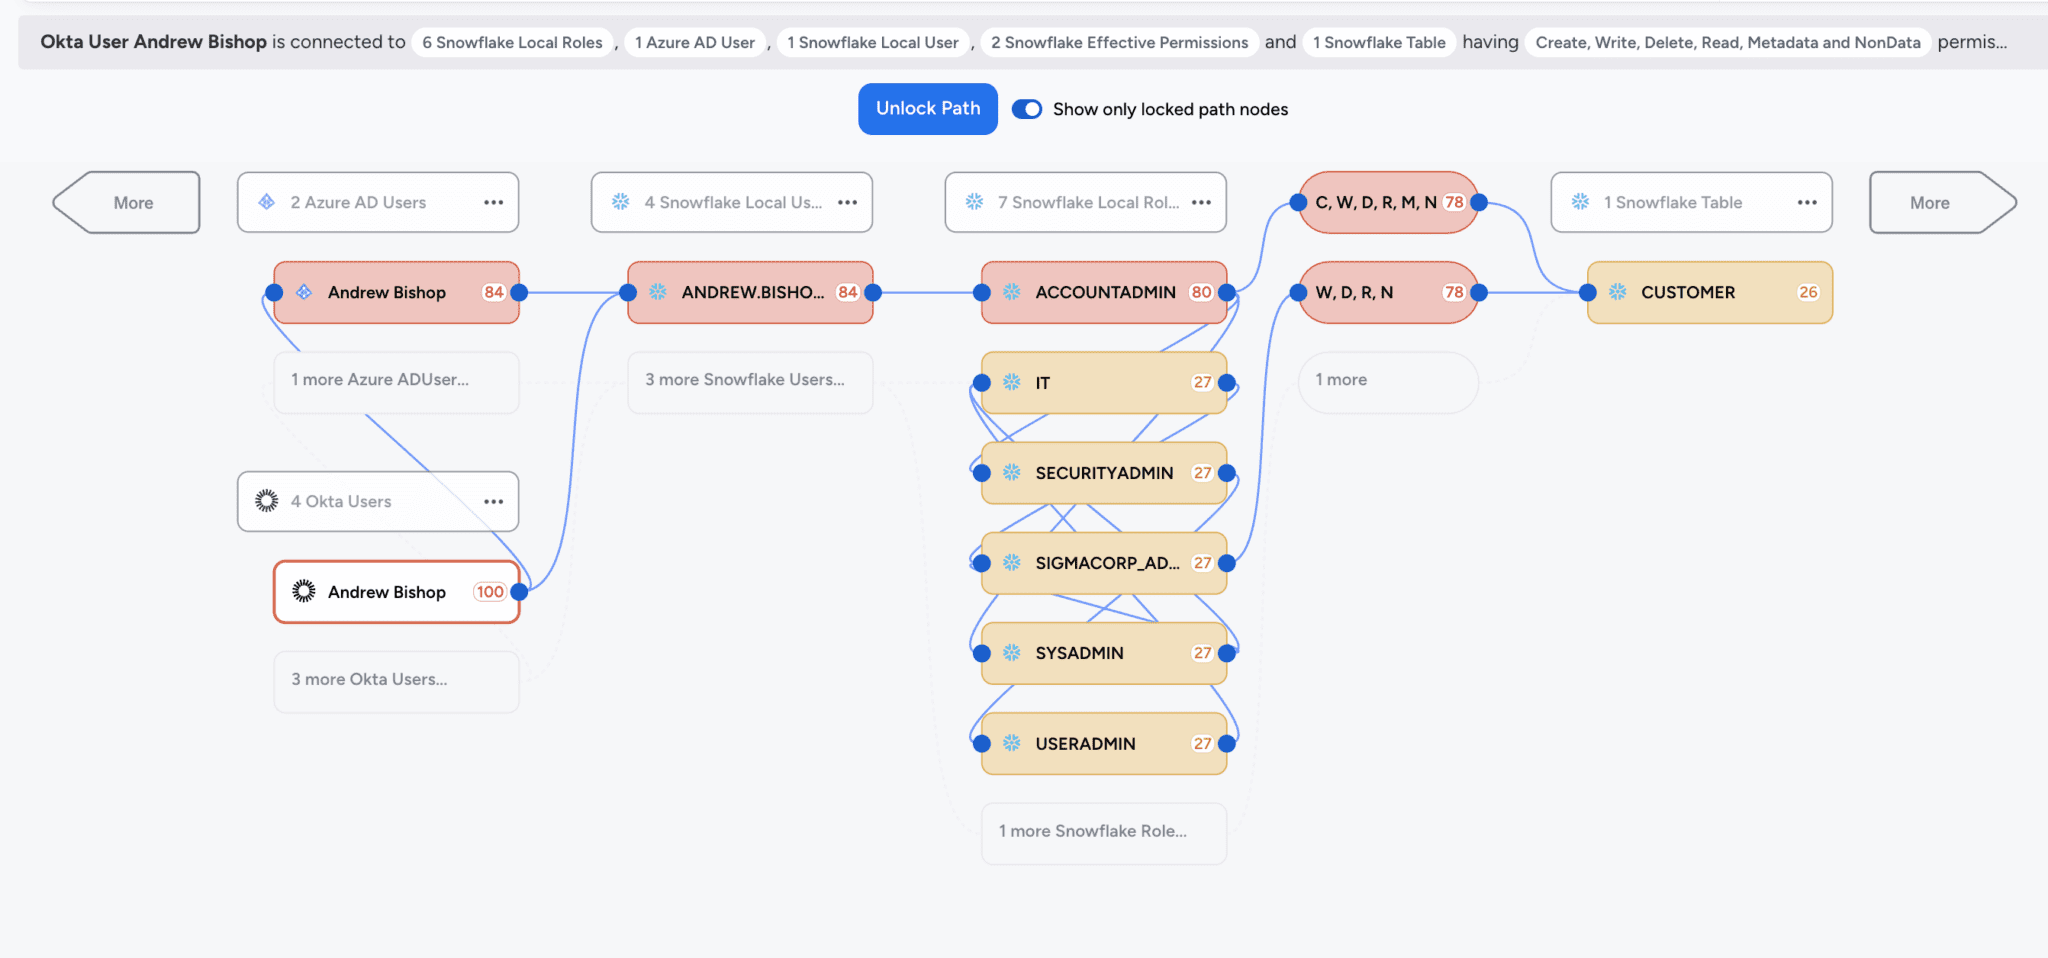Show 1 more Snowflake Role

click(1103, 832)
